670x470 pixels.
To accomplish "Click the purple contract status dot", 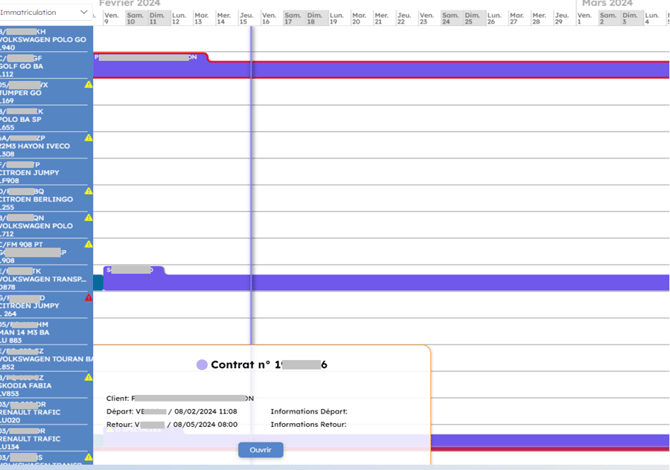I will point(202,365).
